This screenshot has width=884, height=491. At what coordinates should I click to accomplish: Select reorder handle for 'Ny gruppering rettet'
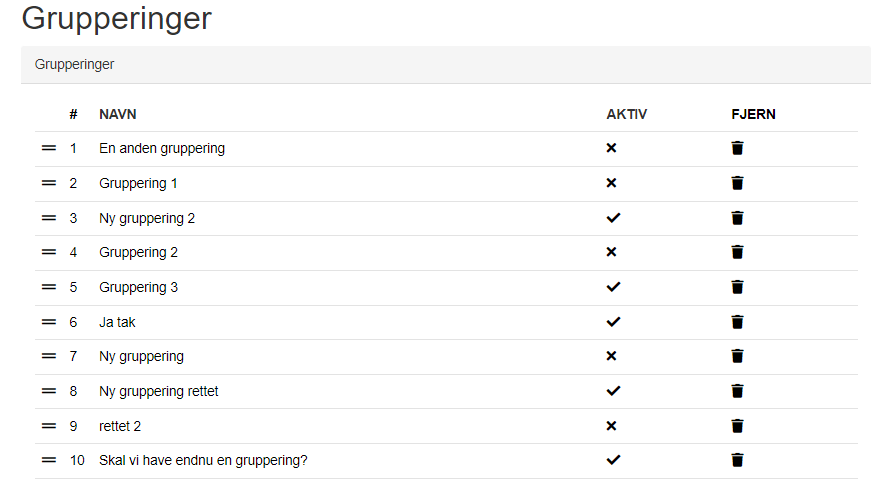click(x=48, y=391)
